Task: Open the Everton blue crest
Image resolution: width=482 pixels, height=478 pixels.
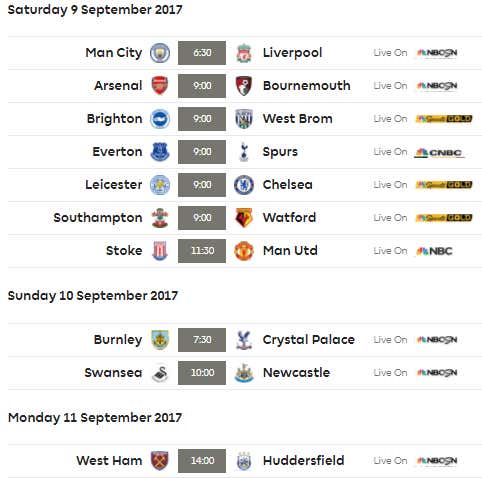Action: coord(160,152)
